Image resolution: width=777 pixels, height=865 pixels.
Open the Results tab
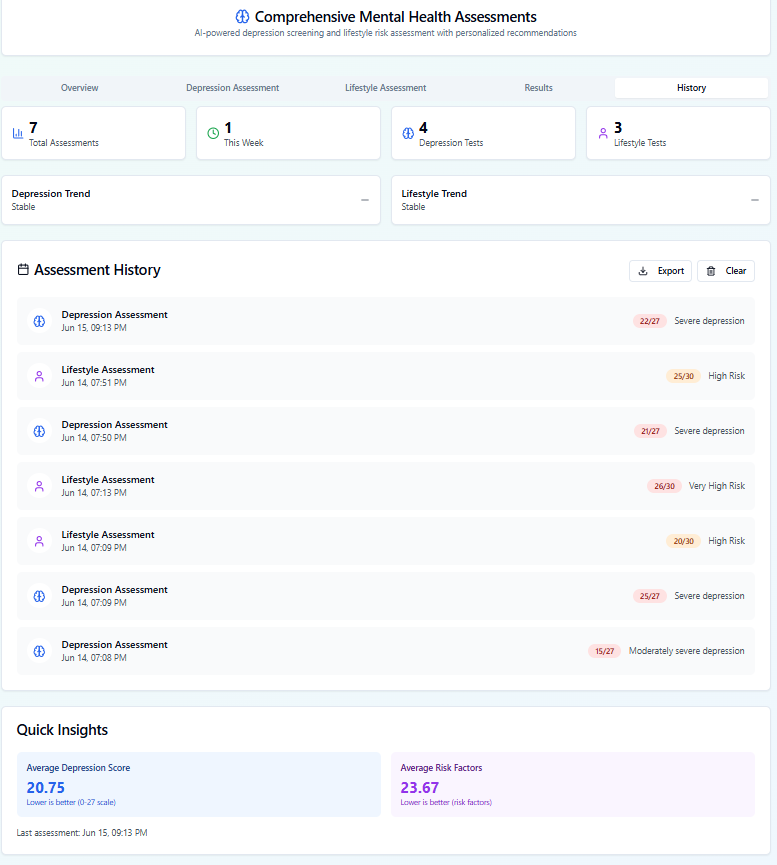coord(538,87)
